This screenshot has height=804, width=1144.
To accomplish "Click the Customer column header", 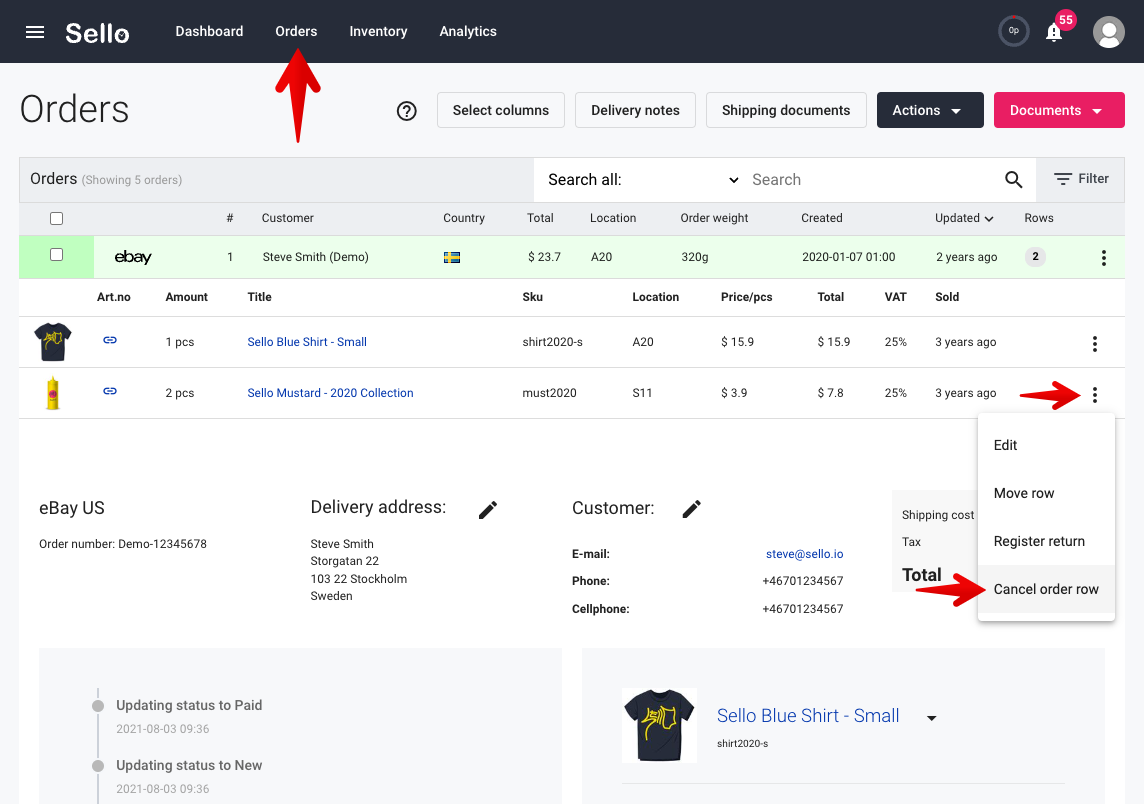I will click(x=287, y=218).
